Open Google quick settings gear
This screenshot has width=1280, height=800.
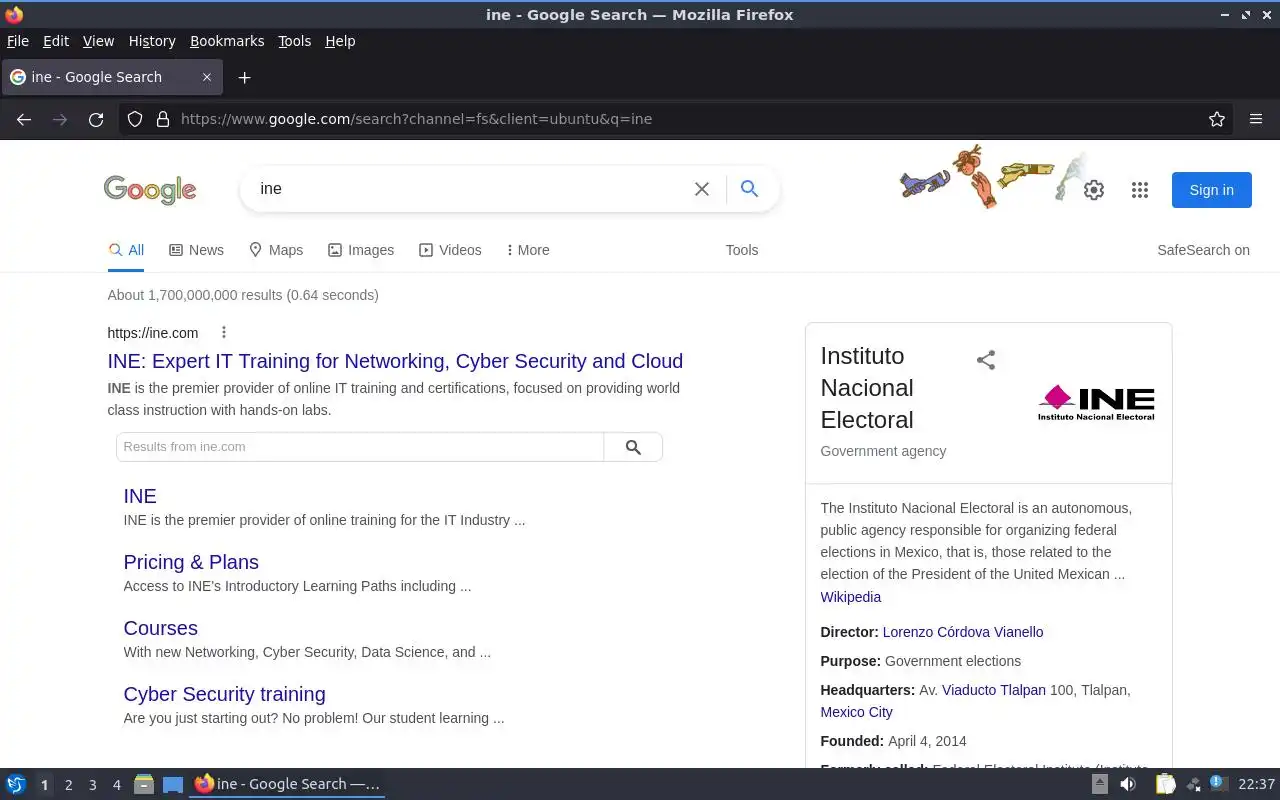(1094, 190)
